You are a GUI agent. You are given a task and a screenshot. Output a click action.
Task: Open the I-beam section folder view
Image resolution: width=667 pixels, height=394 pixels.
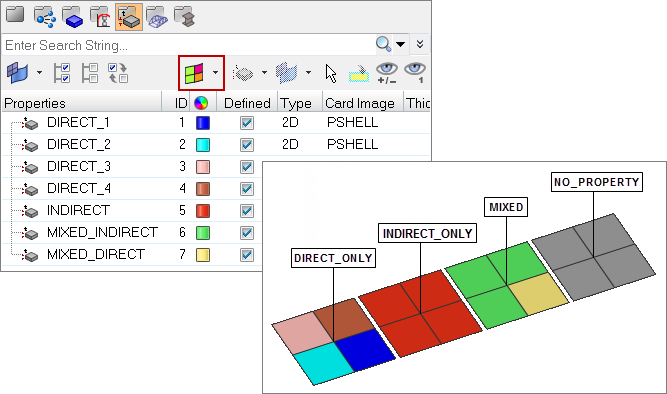click(x=185, y=17)
